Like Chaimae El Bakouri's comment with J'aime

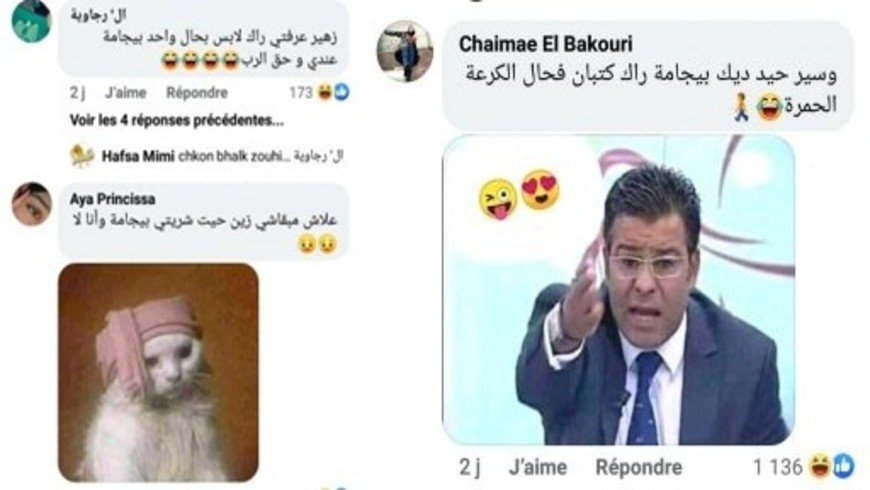tap(538, 467)
